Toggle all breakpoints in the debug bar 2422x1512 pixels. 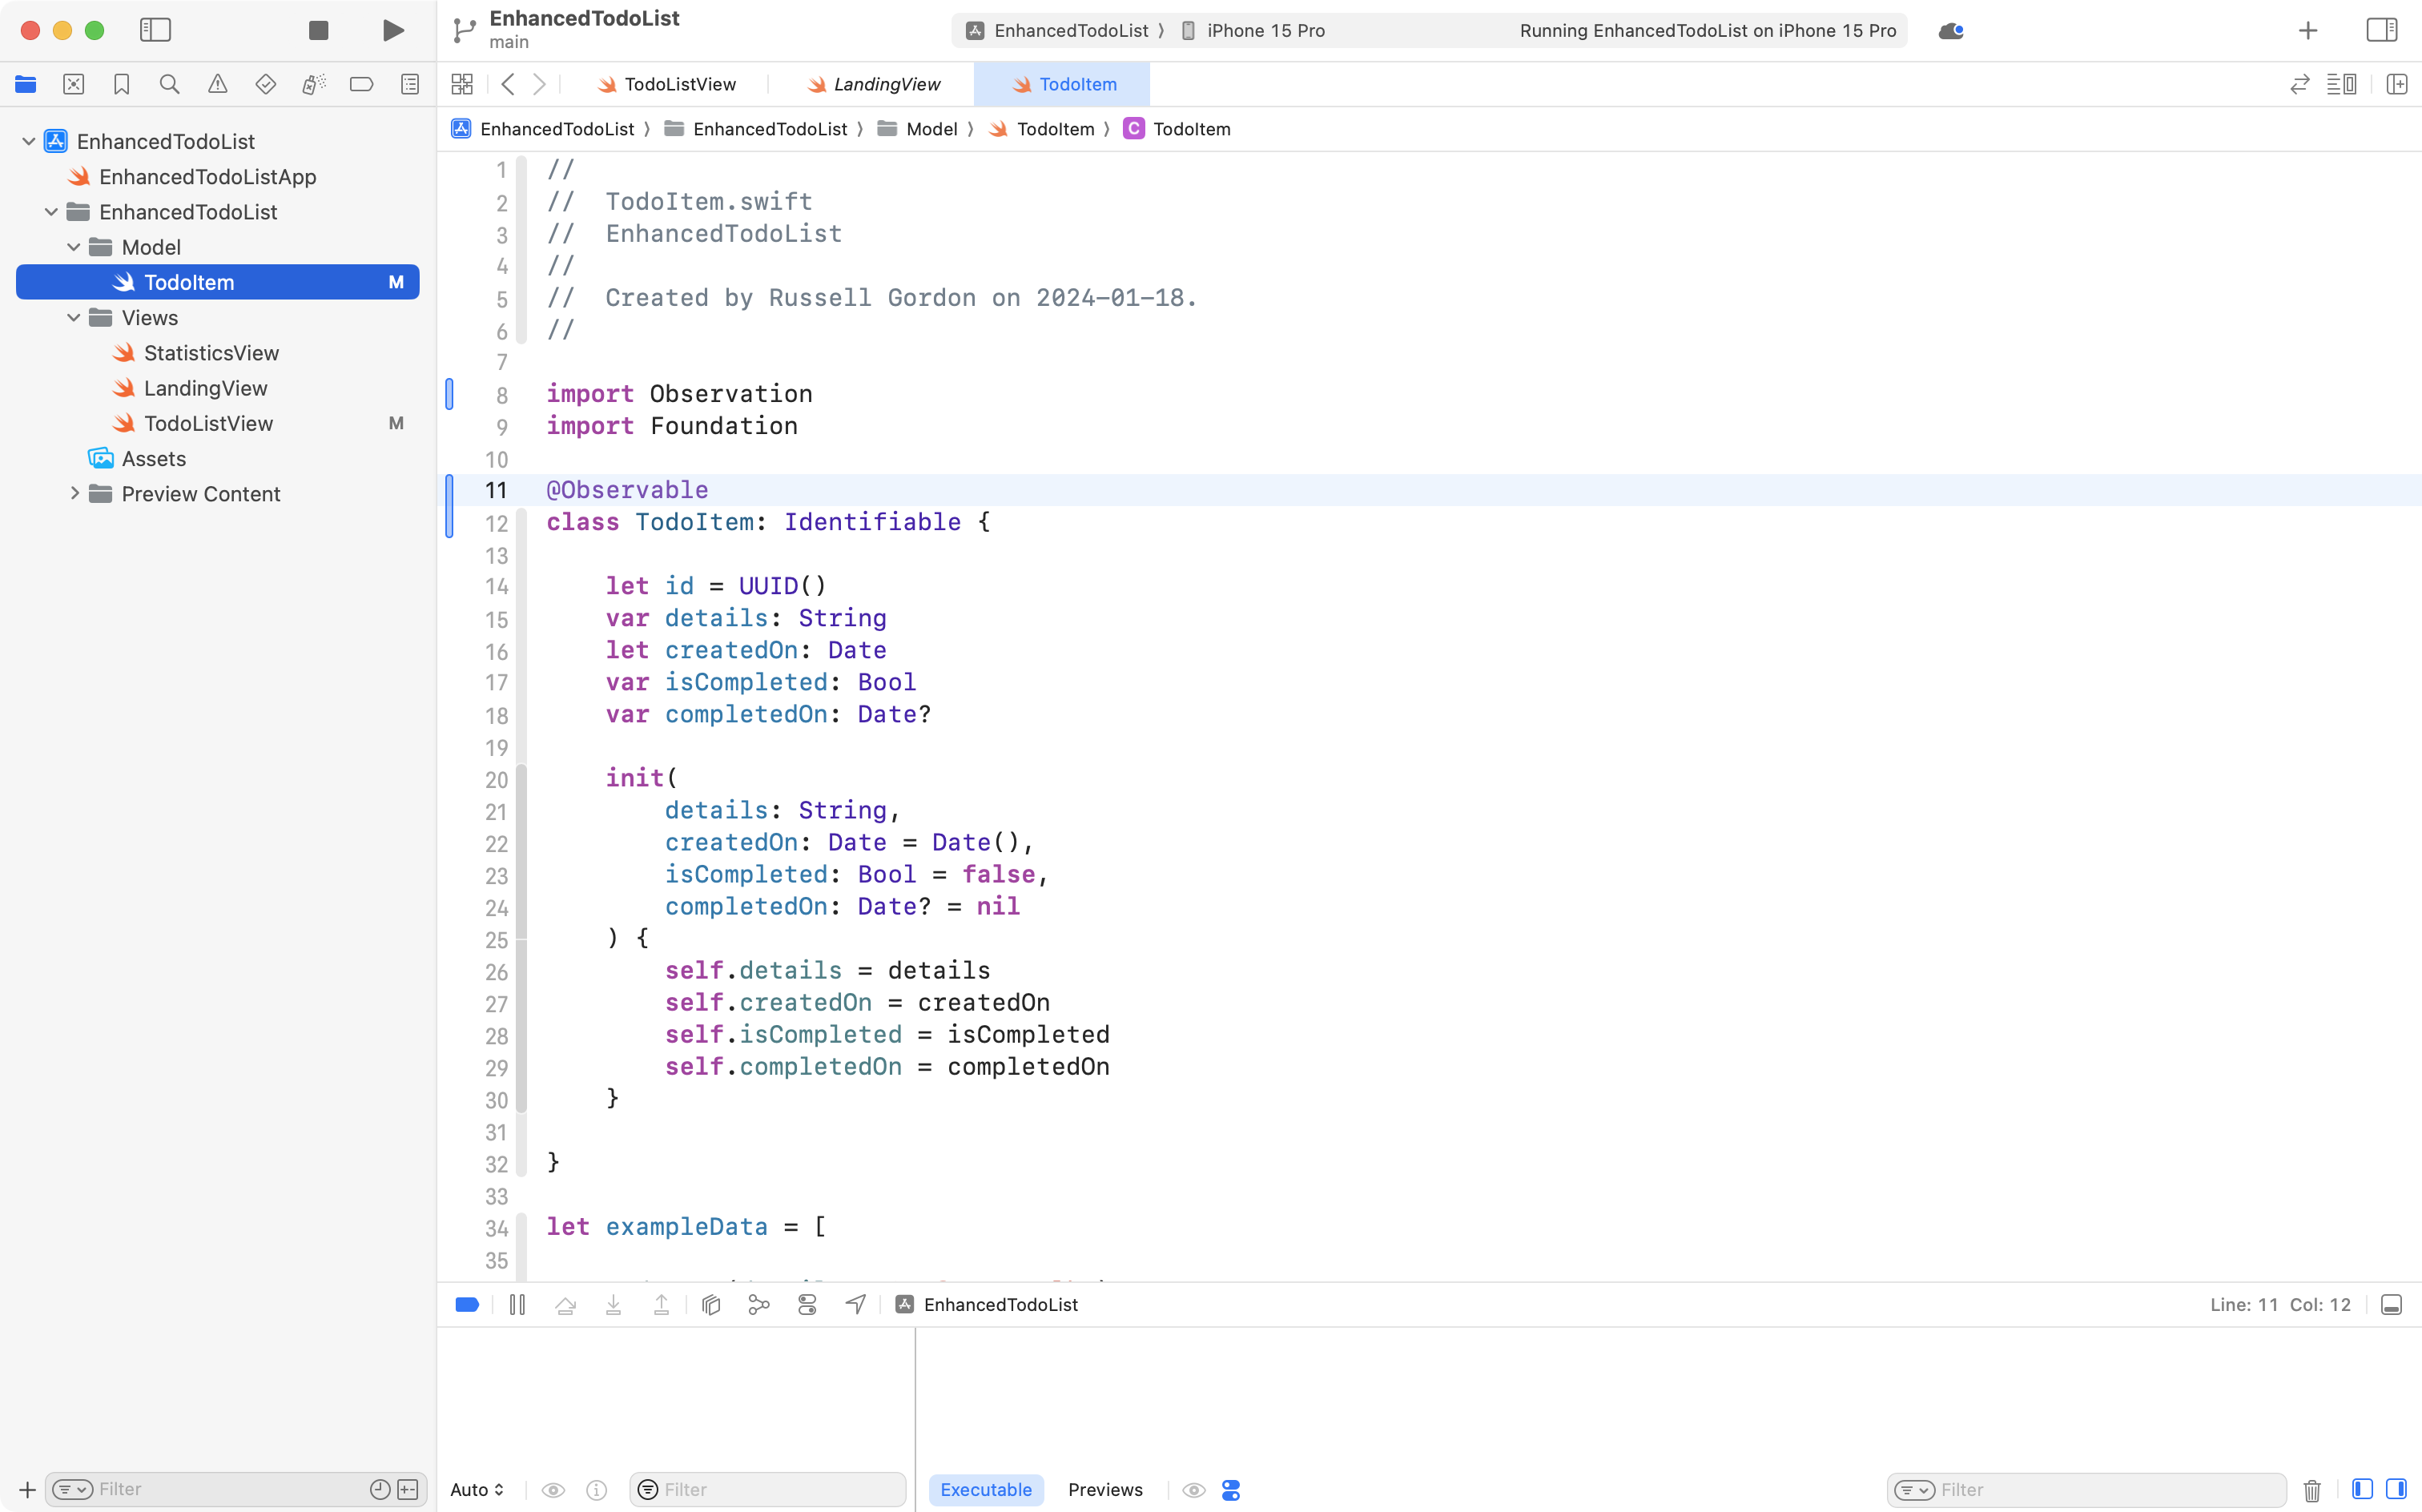pos(467,1304)
